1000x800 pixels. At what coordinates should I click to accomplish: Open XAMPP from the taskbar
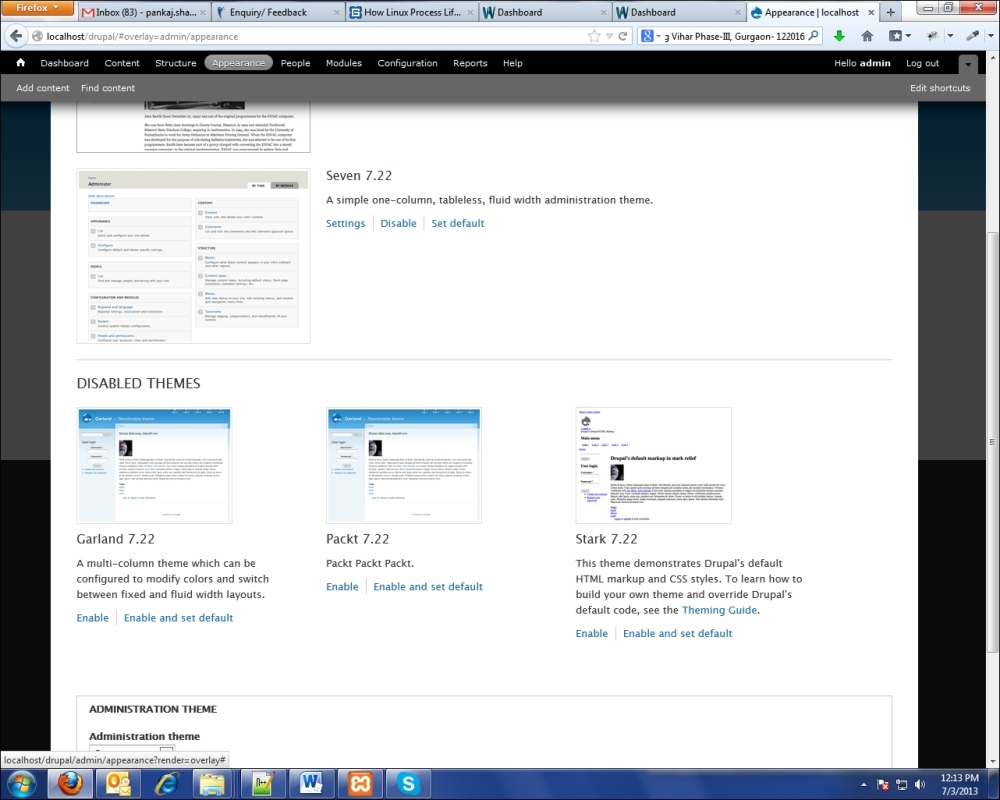click(x=359, y=783)
